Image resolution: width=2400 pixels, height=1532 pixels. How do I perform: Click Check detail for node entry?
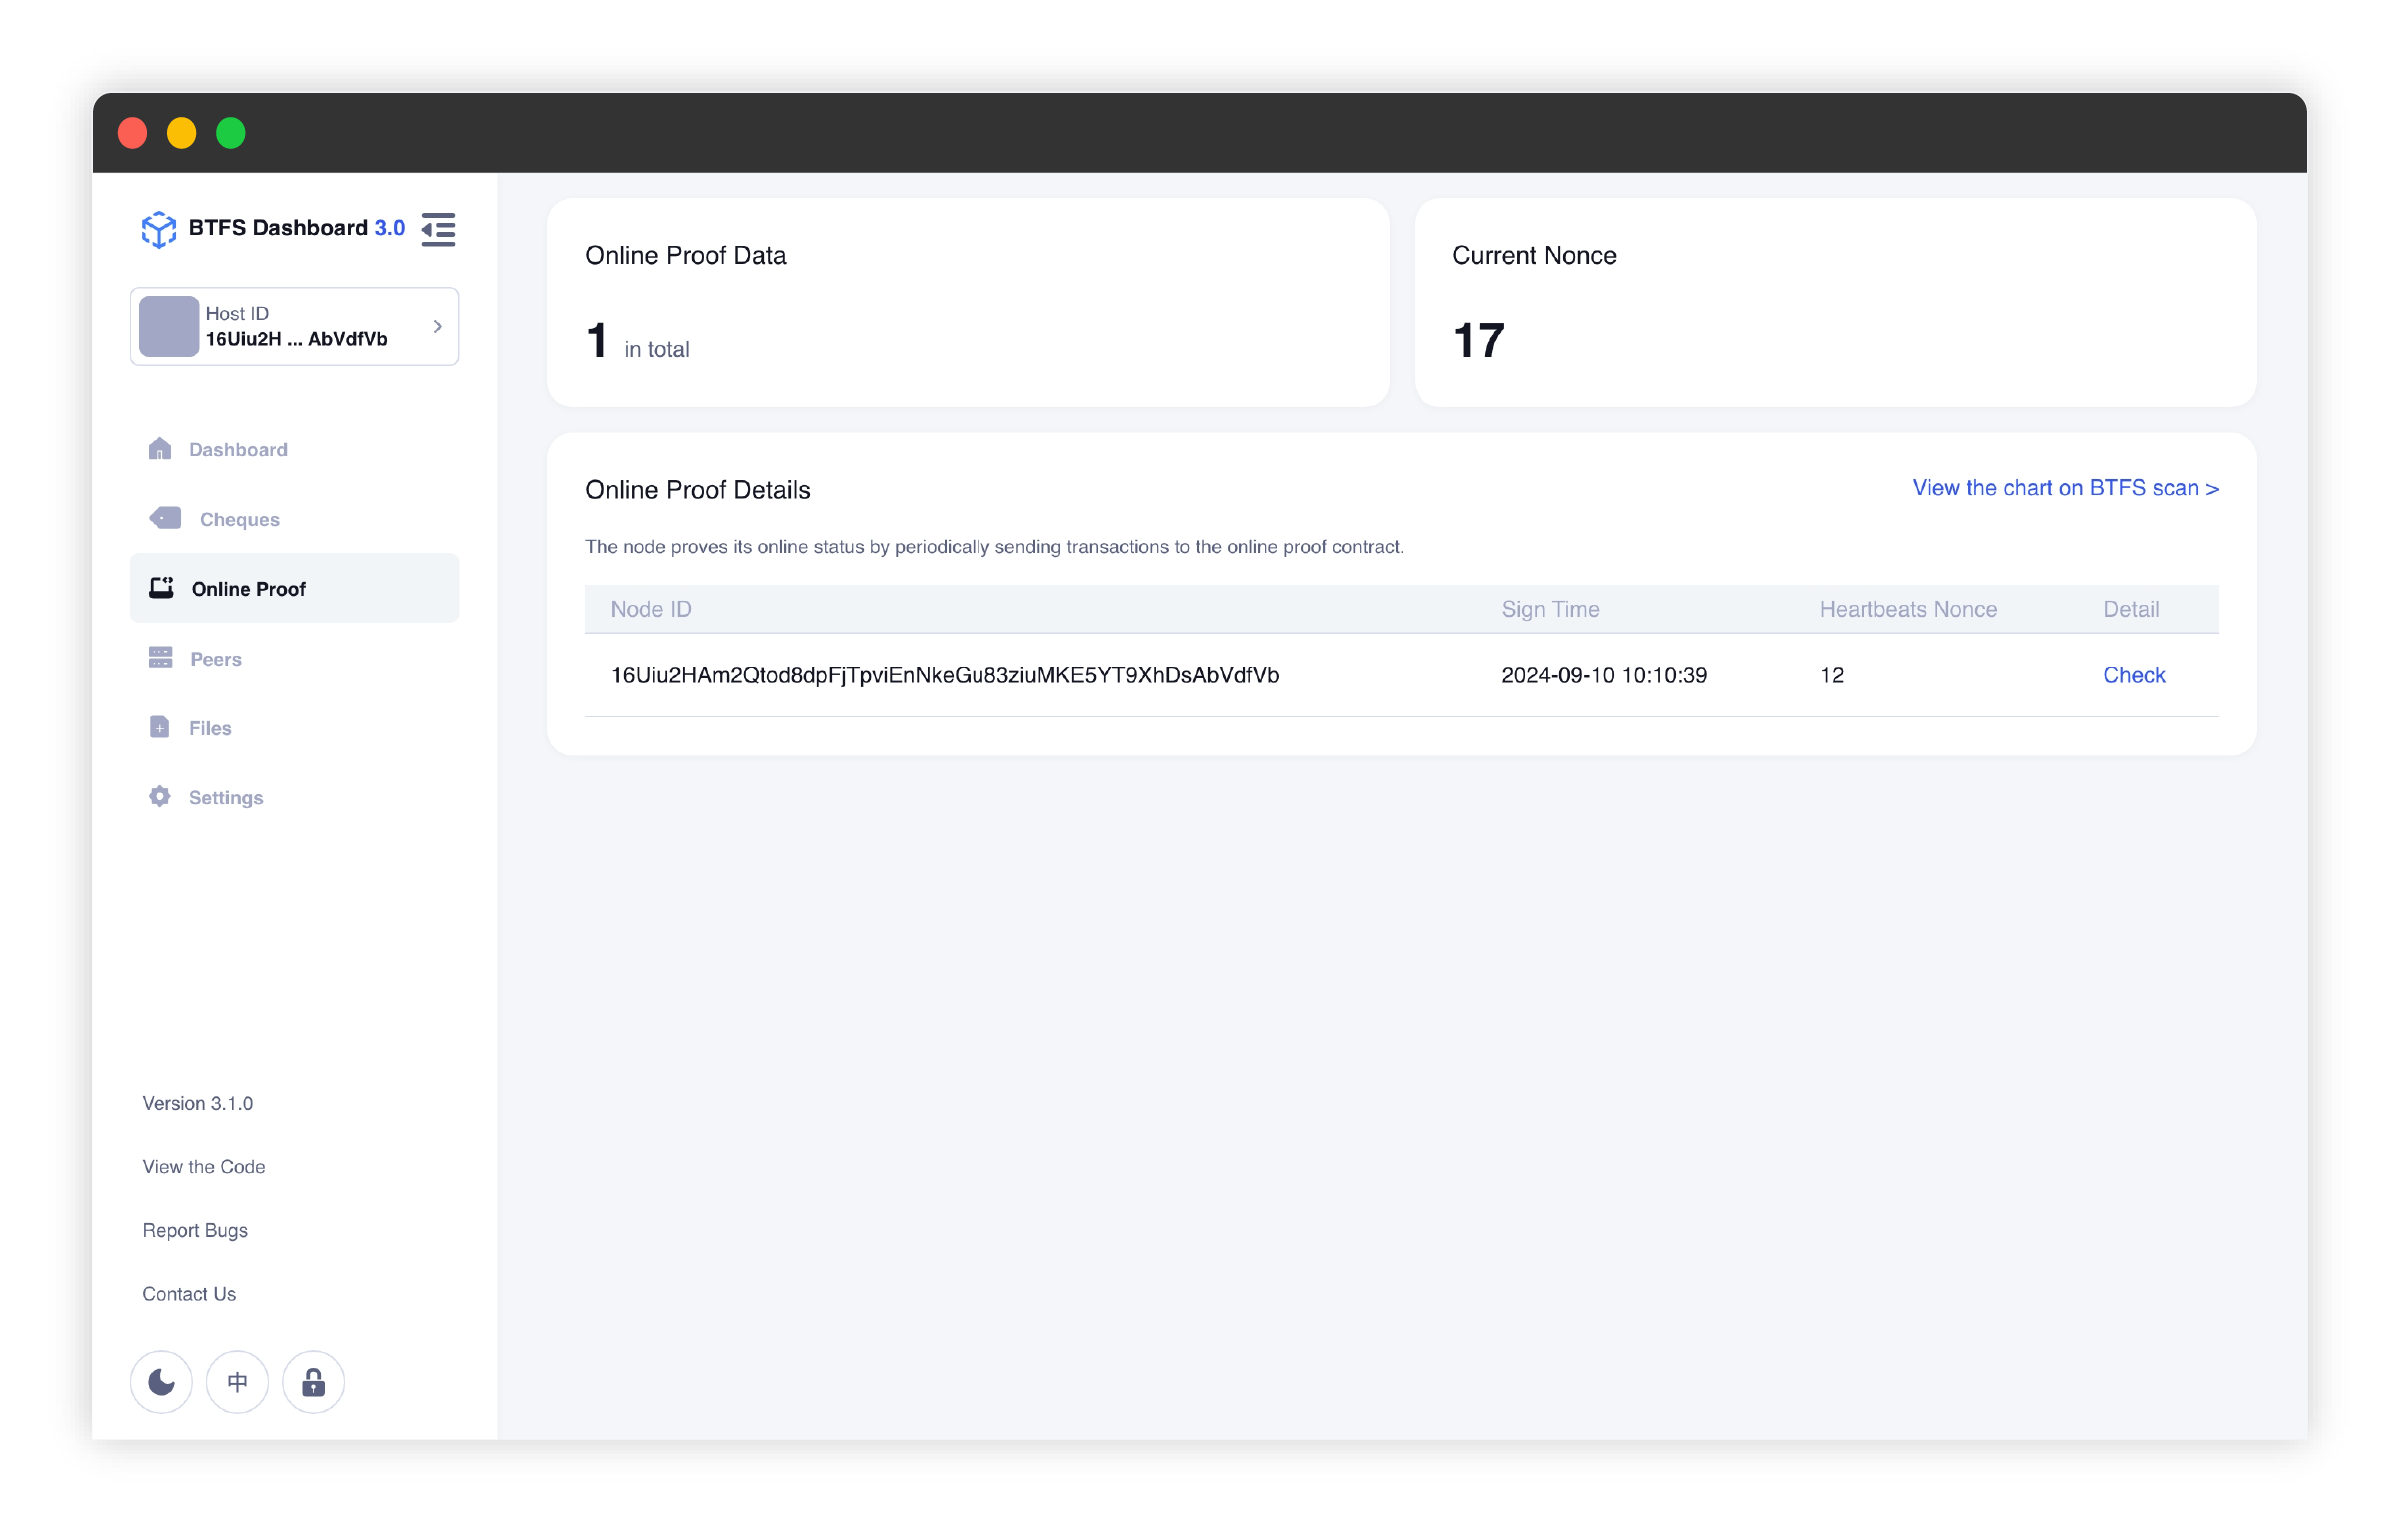[2134, 673]
